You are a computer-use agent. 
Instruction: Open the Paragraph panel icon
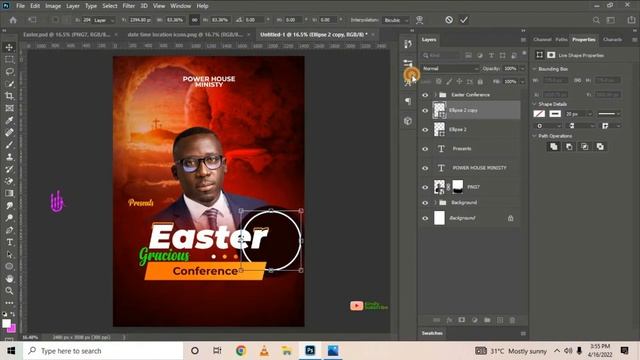[x=408, y=101]
